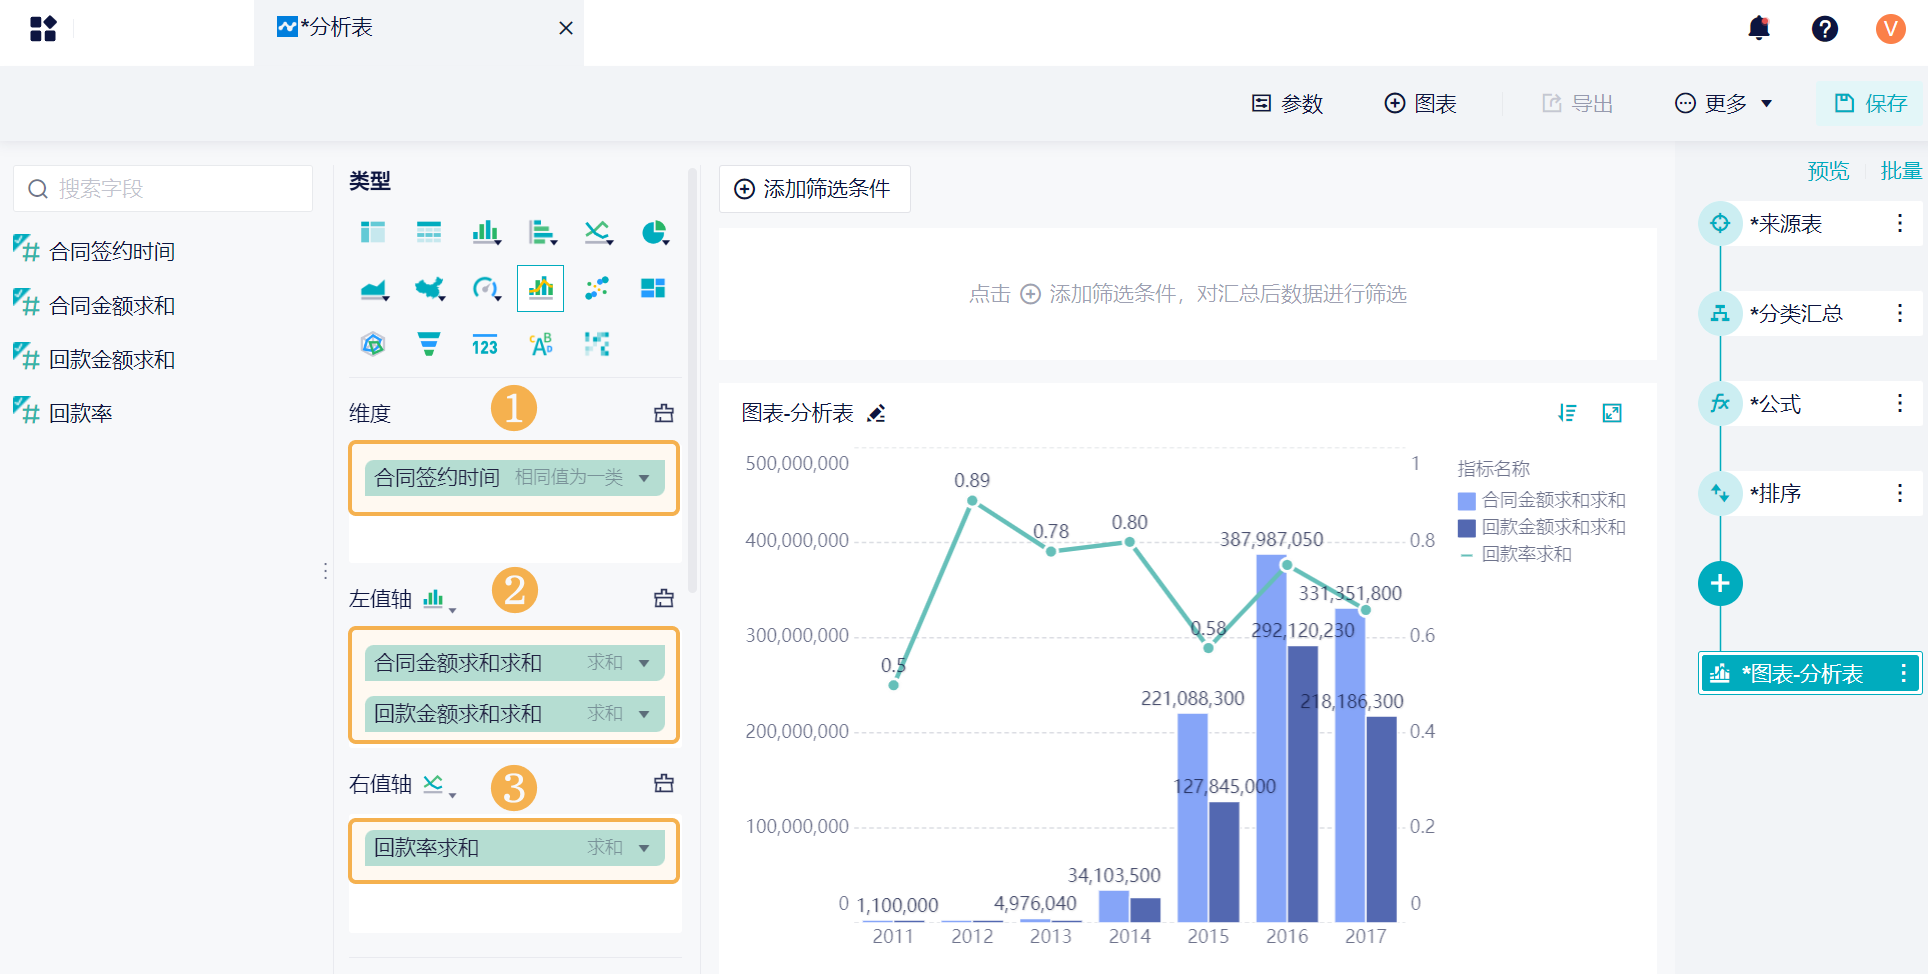Select the scatter chart type
The width and height of the screenshot is (1928, 974).
coord(597,289)
